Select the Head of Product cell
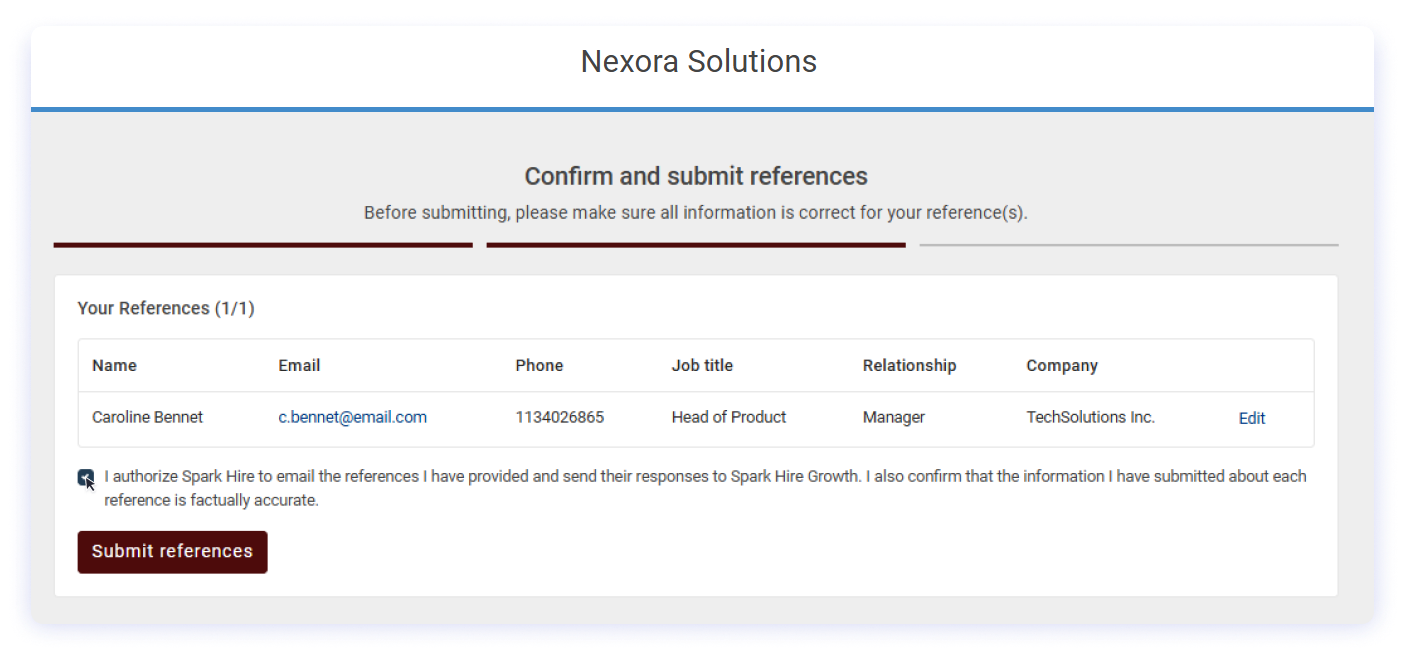Screen dimensions: 1405x653 point(728,417)
